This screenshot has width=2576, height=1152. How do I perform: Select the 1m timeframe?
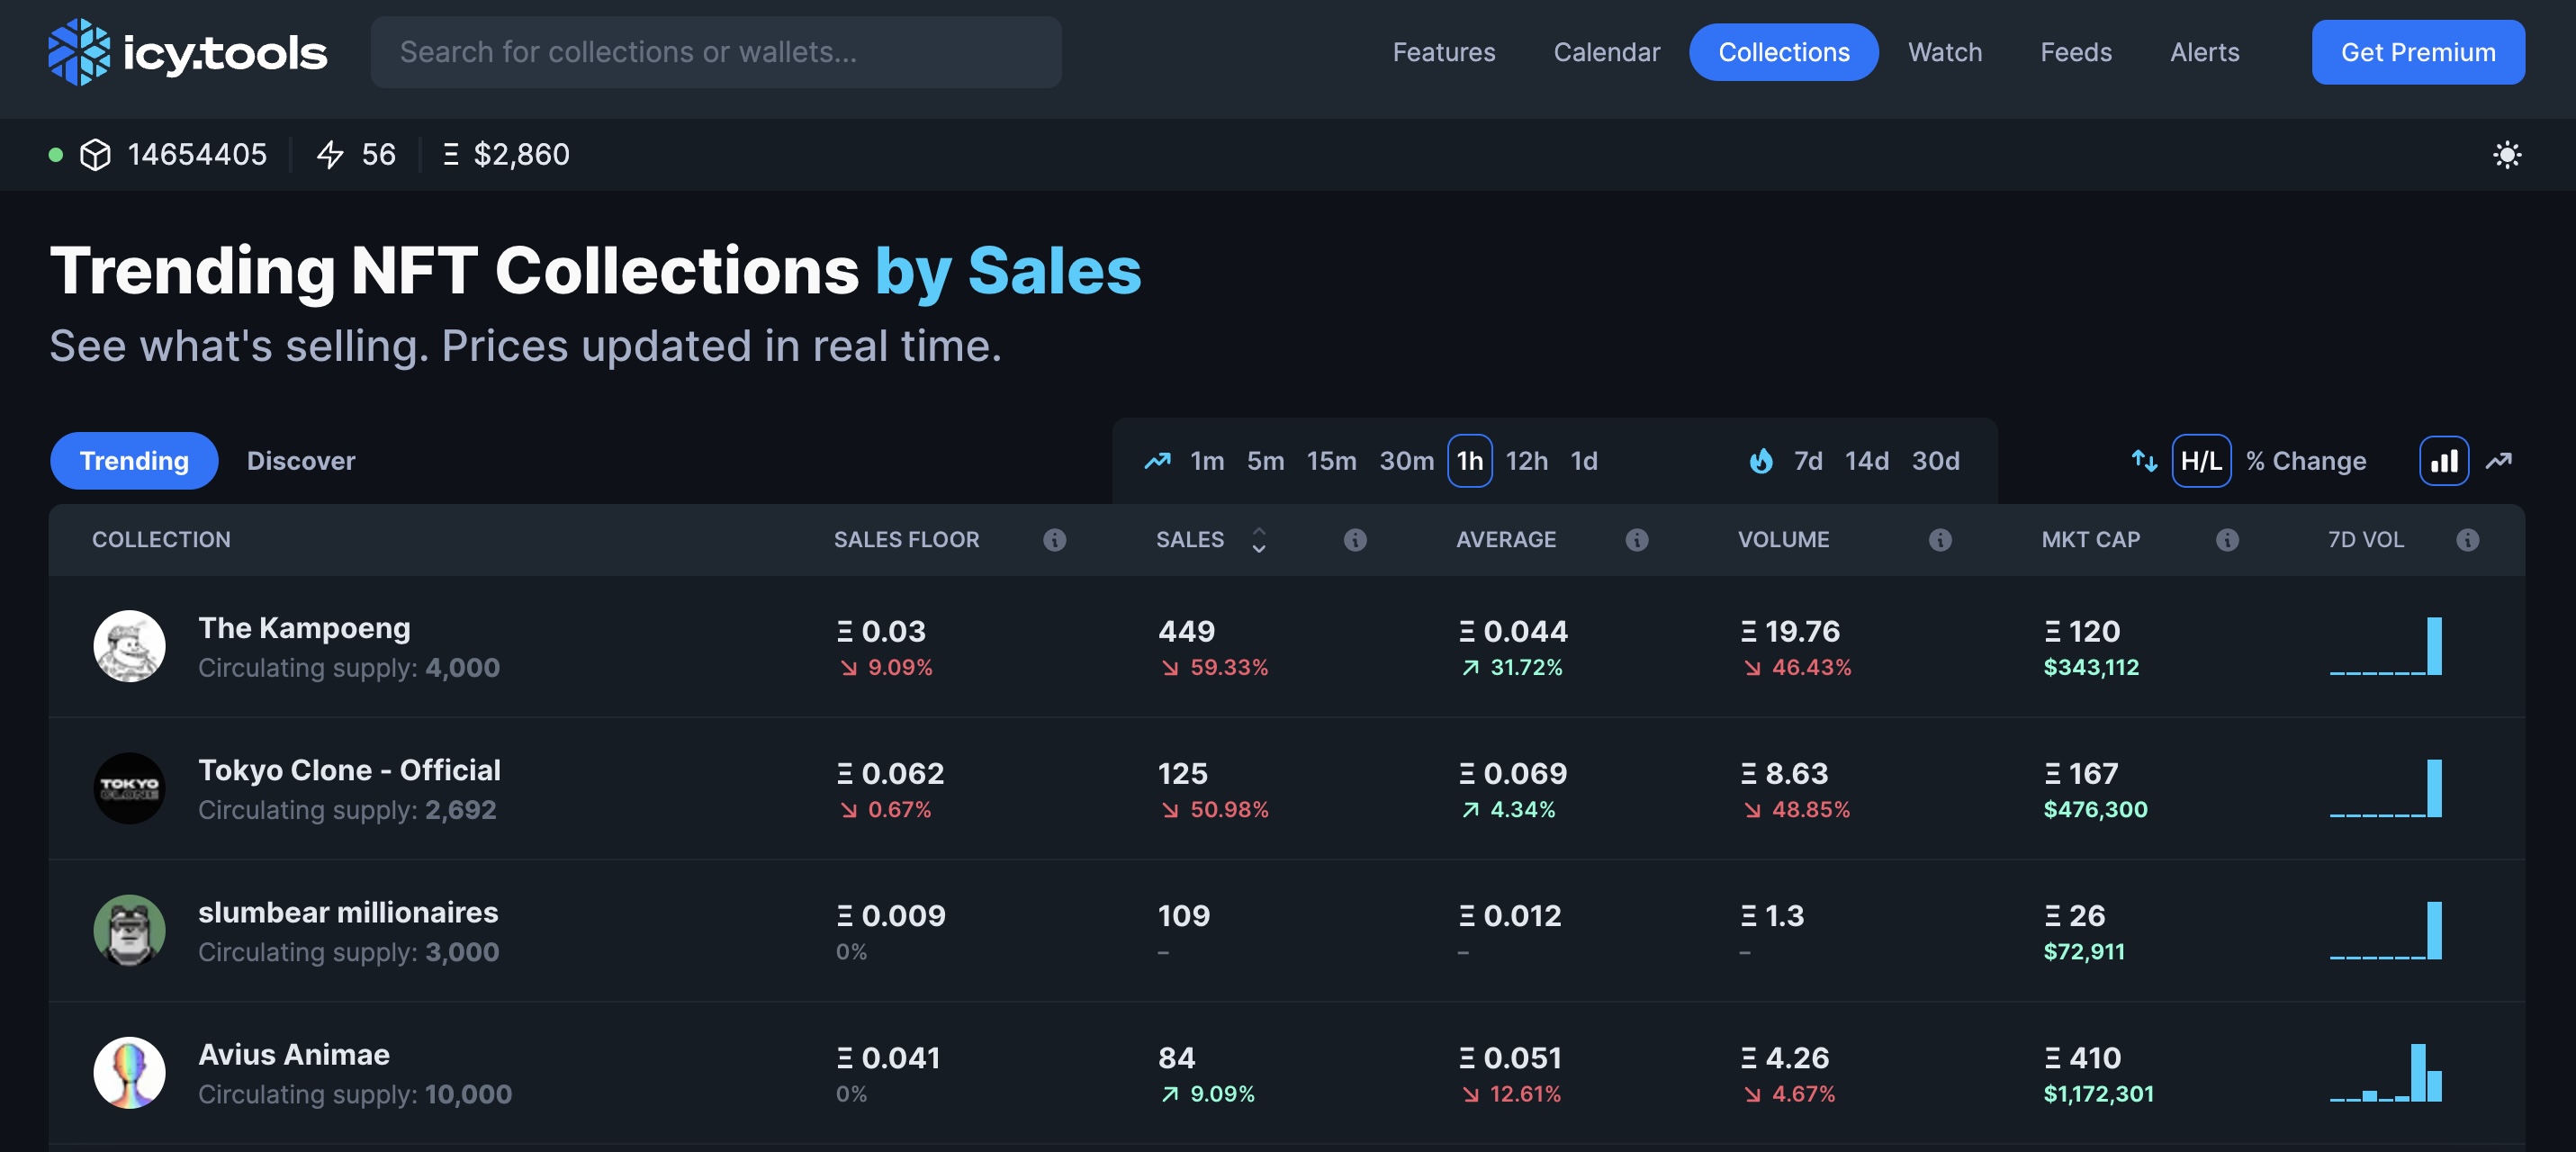(x=1206, y=461)
